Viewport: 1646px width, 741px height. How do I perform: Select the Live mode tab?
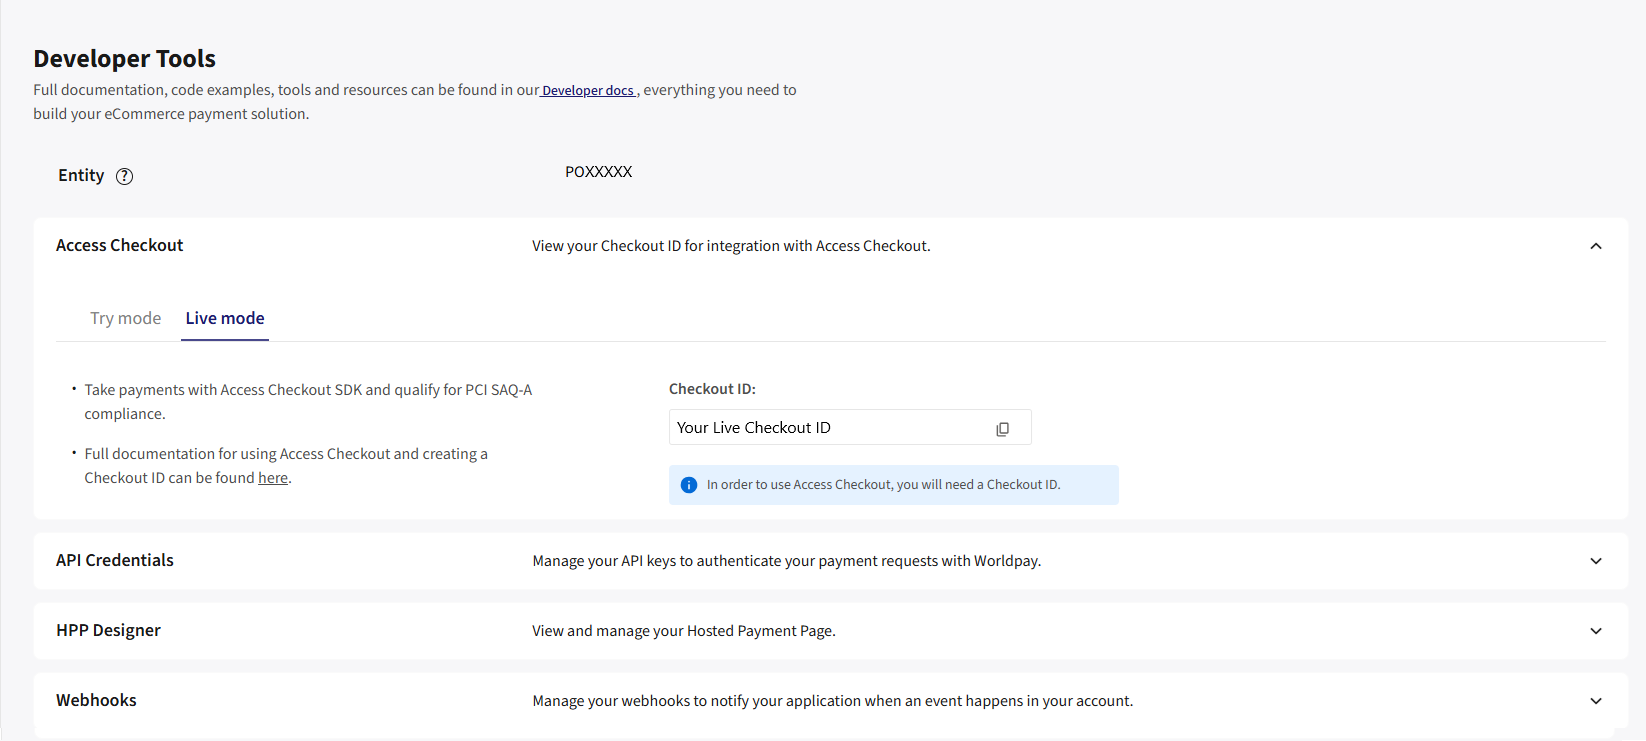(x=225, y=318)
